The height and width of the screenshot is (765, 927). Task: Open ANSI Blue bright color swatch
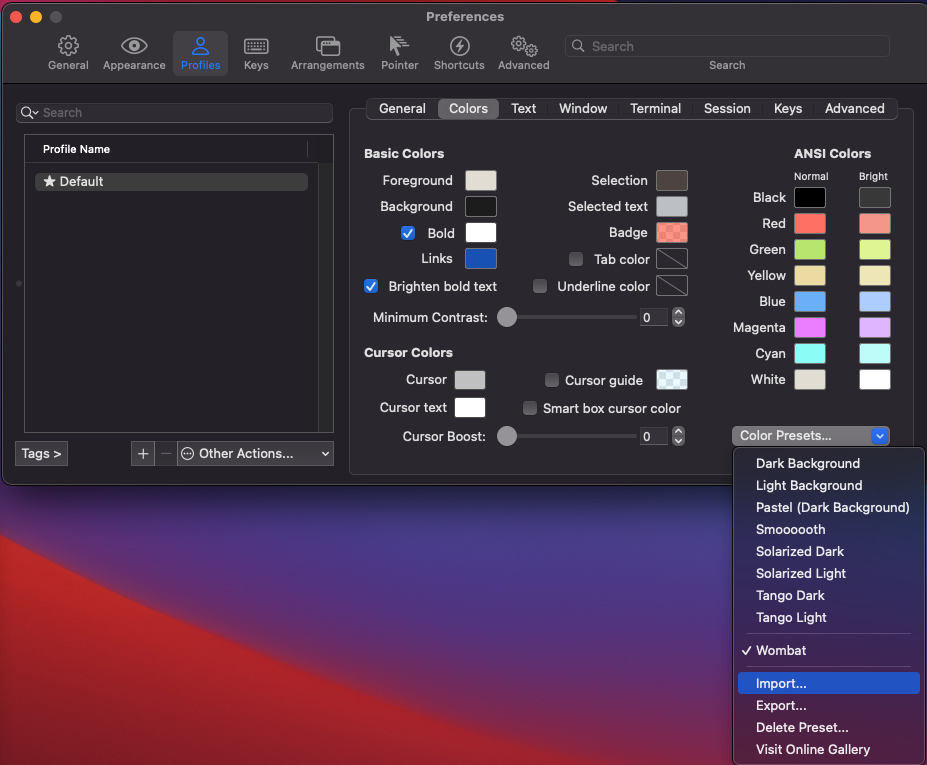click(874, 302)
